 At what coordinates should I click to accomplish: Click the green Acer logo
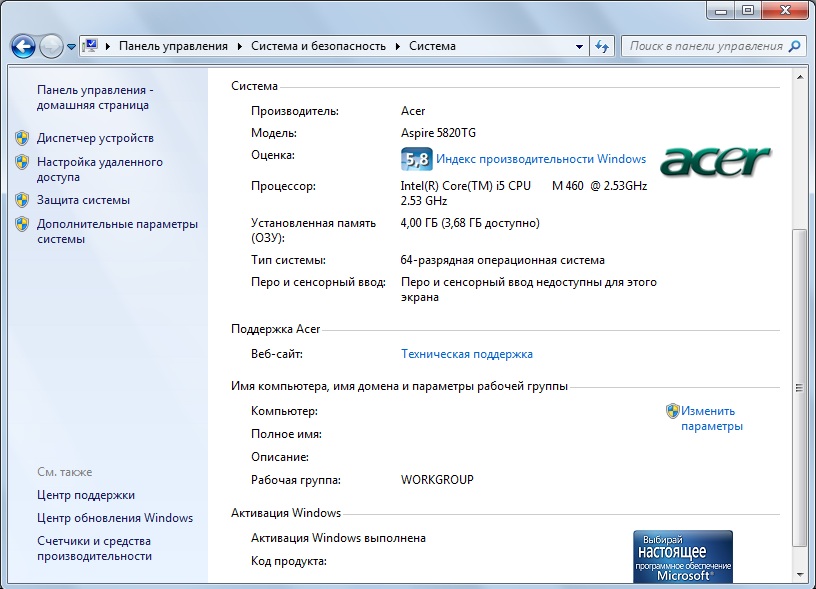pos(716,160)
